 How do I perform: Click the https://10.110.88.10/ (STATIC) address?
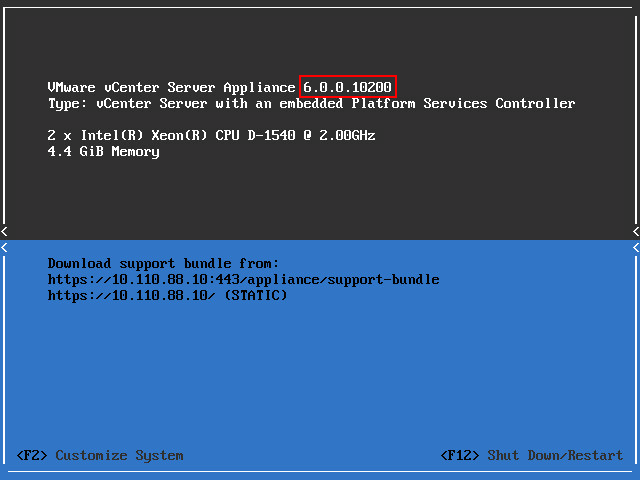tap(167, 296)
